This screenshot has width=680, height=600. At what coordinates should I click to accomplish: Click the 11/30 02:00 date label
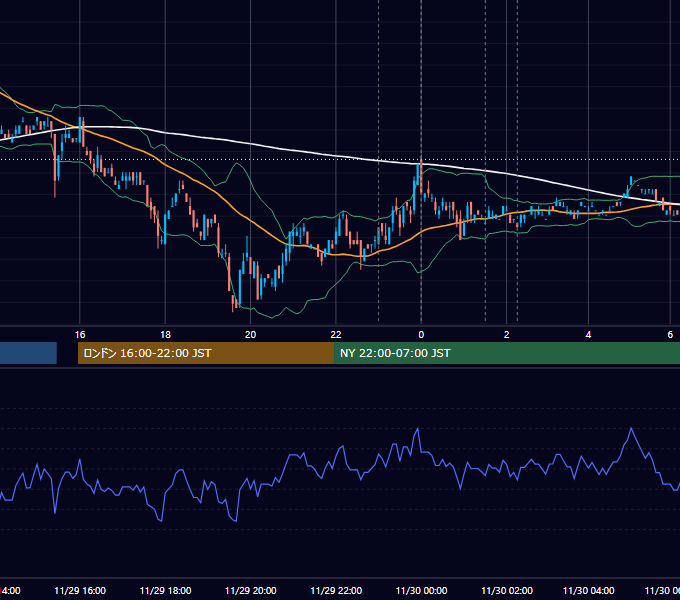point(507,590)
